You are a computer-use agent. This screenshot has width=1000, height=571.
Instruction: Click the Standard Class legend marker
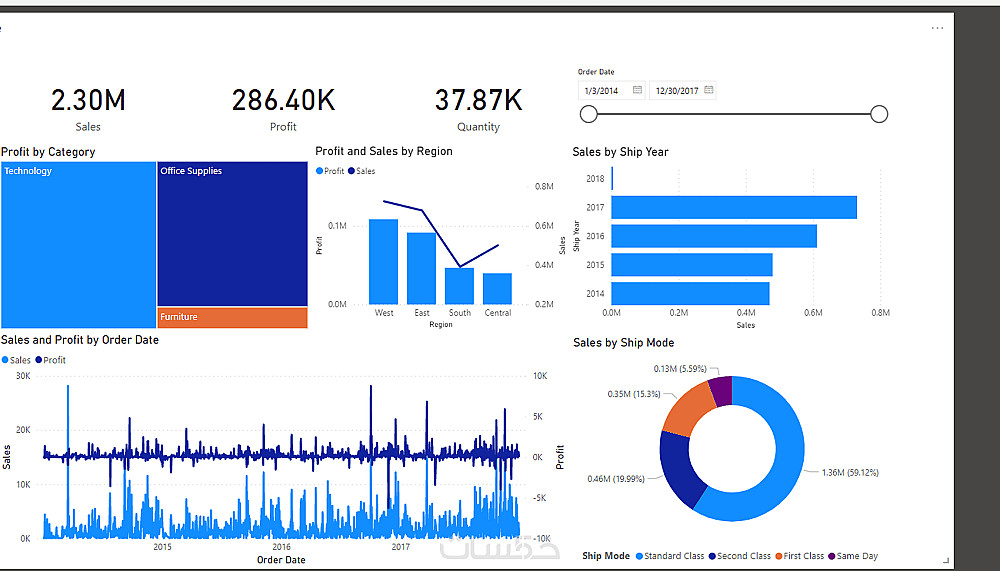pyautogui.click(x=639, y=556)
